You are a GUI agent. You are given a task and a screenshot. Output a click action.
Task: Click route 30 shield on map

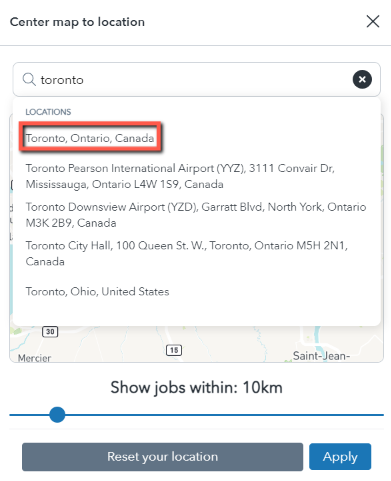click(x=50, y=332)
